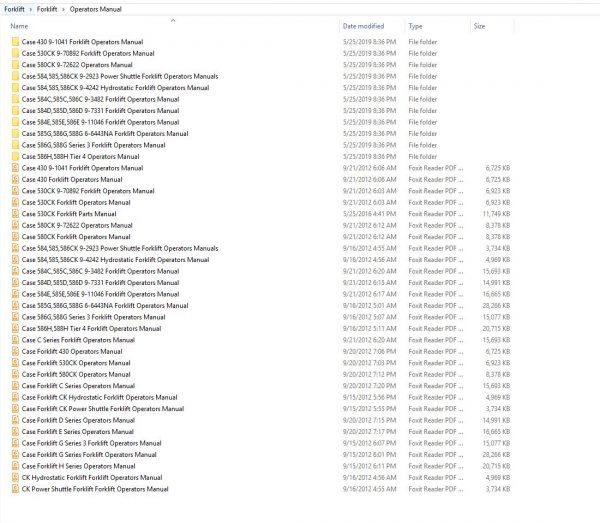This screenshot has width=600, height=523.
Task: Click folder icon of Case 586H,588H Tier 4 Operators Manual
Action: click(15, 156)
